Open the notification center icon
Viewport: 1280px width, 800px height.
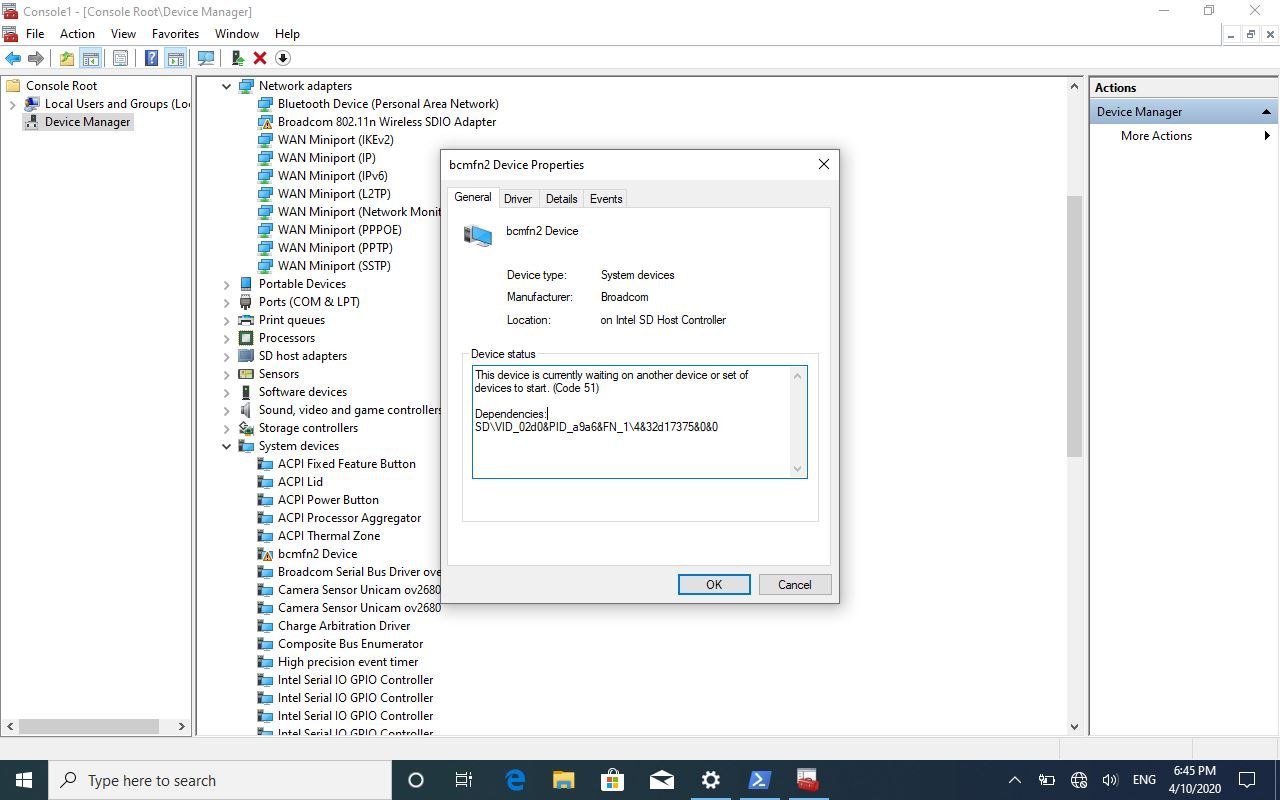[x=1247, y=780]
